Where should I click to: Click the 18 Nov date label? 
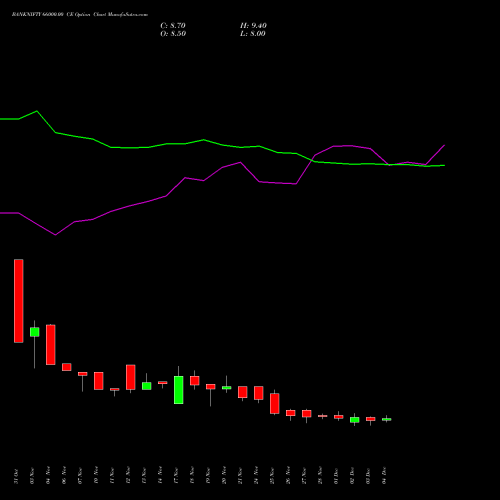[x=192, y=476]
